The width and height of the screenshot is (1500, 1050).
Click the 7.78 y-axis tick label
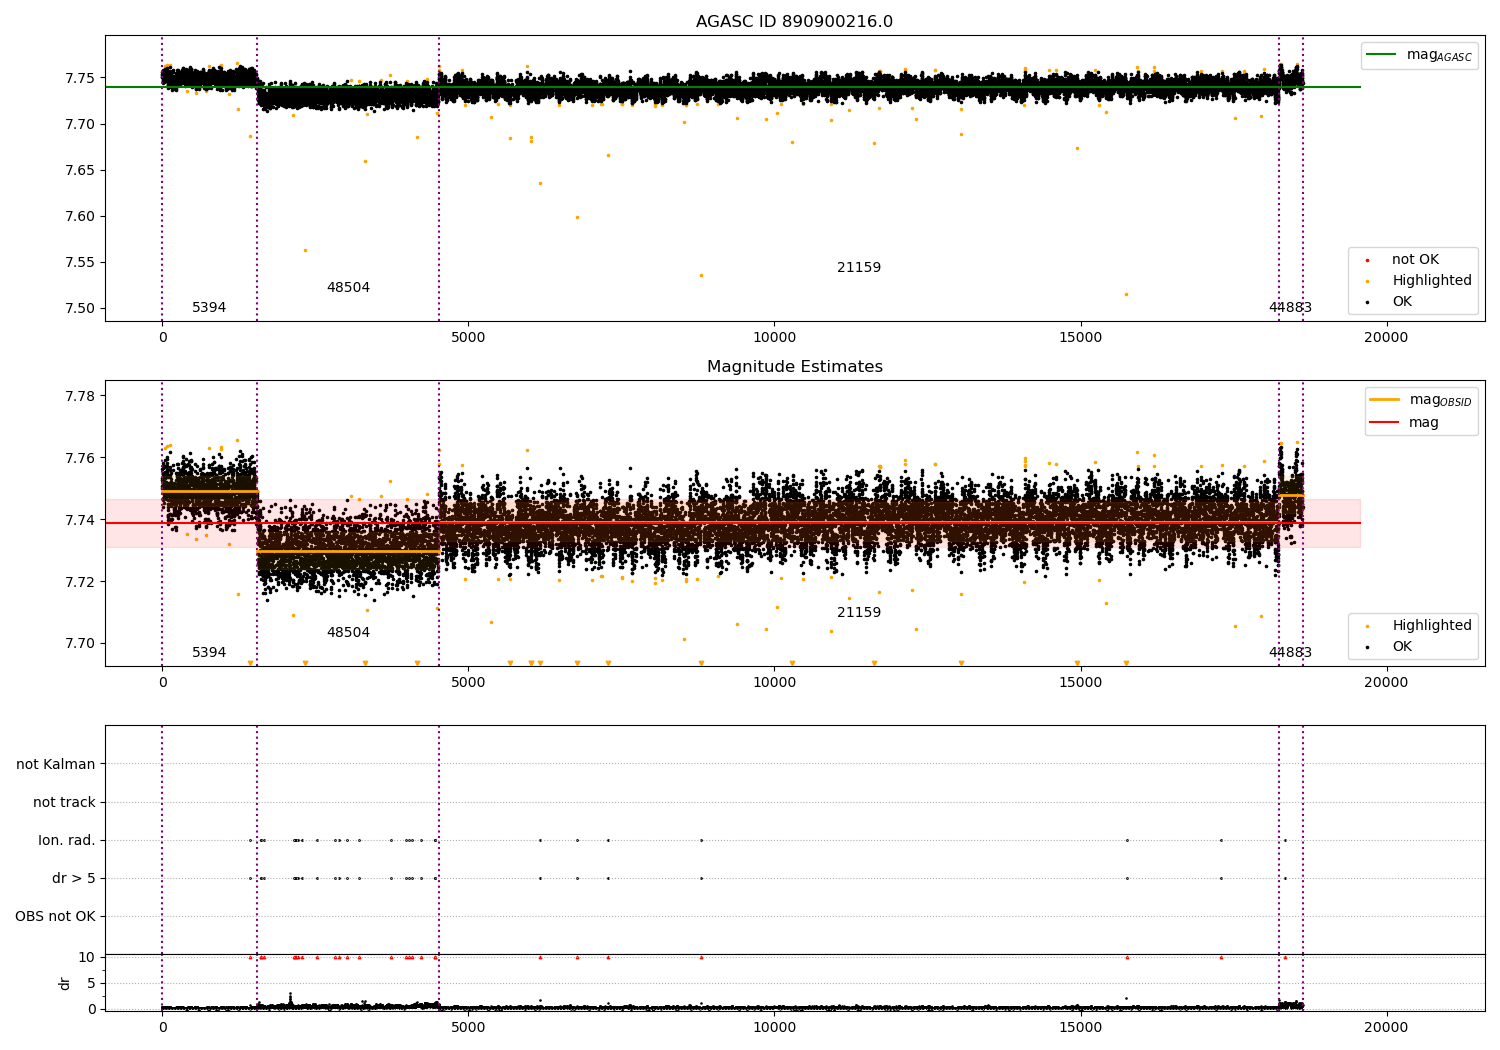(x=81, y=396)
